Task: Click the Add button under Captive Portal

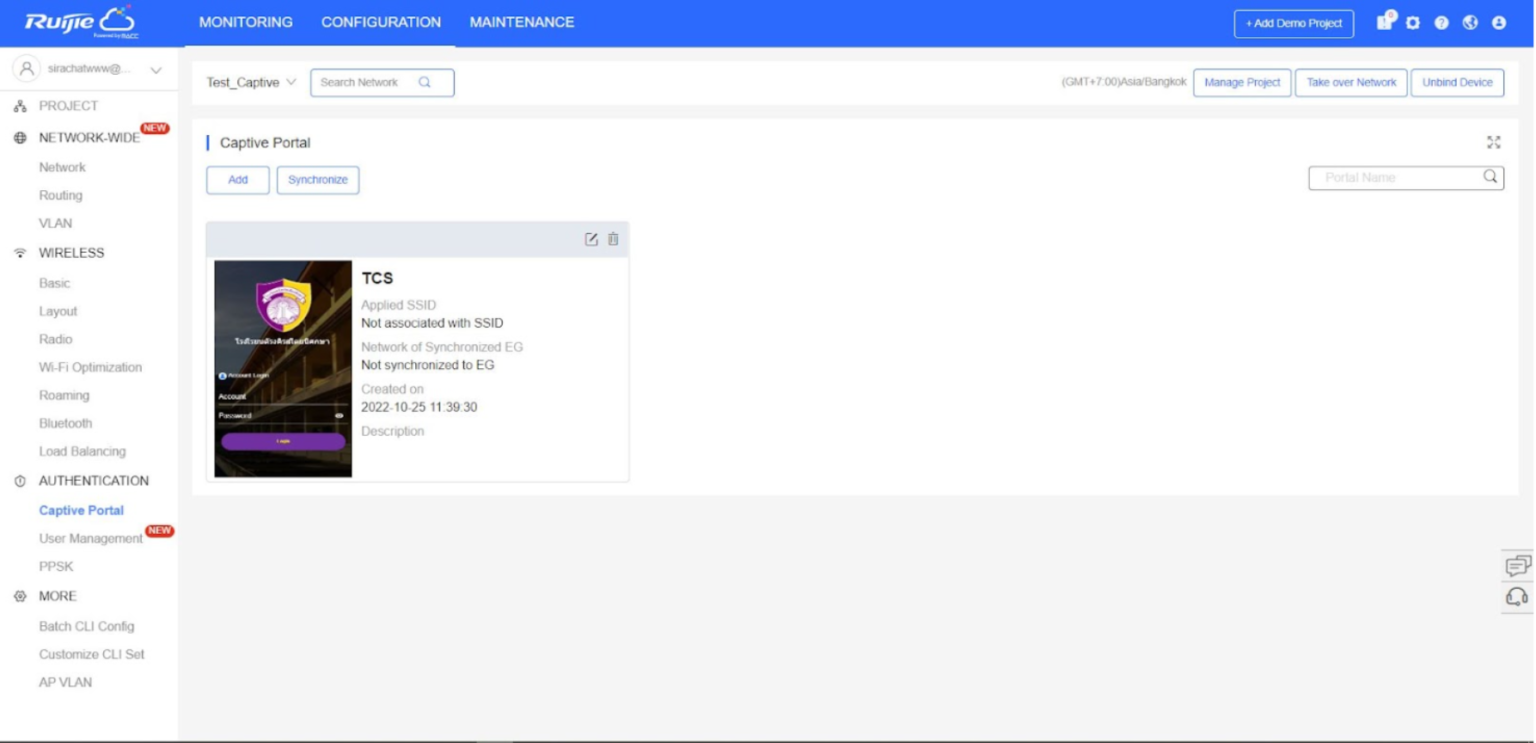Action: pos(237,180)
